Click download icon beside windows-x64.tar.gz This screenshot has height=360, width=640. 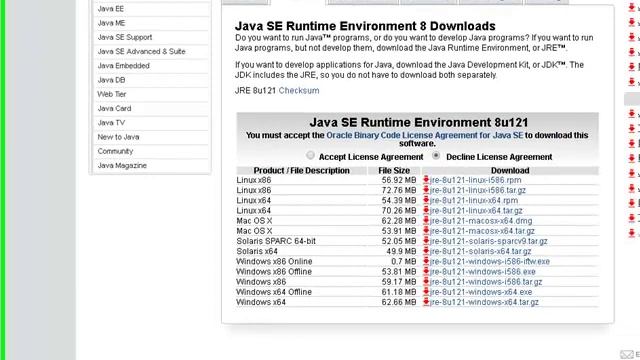tap(426, 302)
